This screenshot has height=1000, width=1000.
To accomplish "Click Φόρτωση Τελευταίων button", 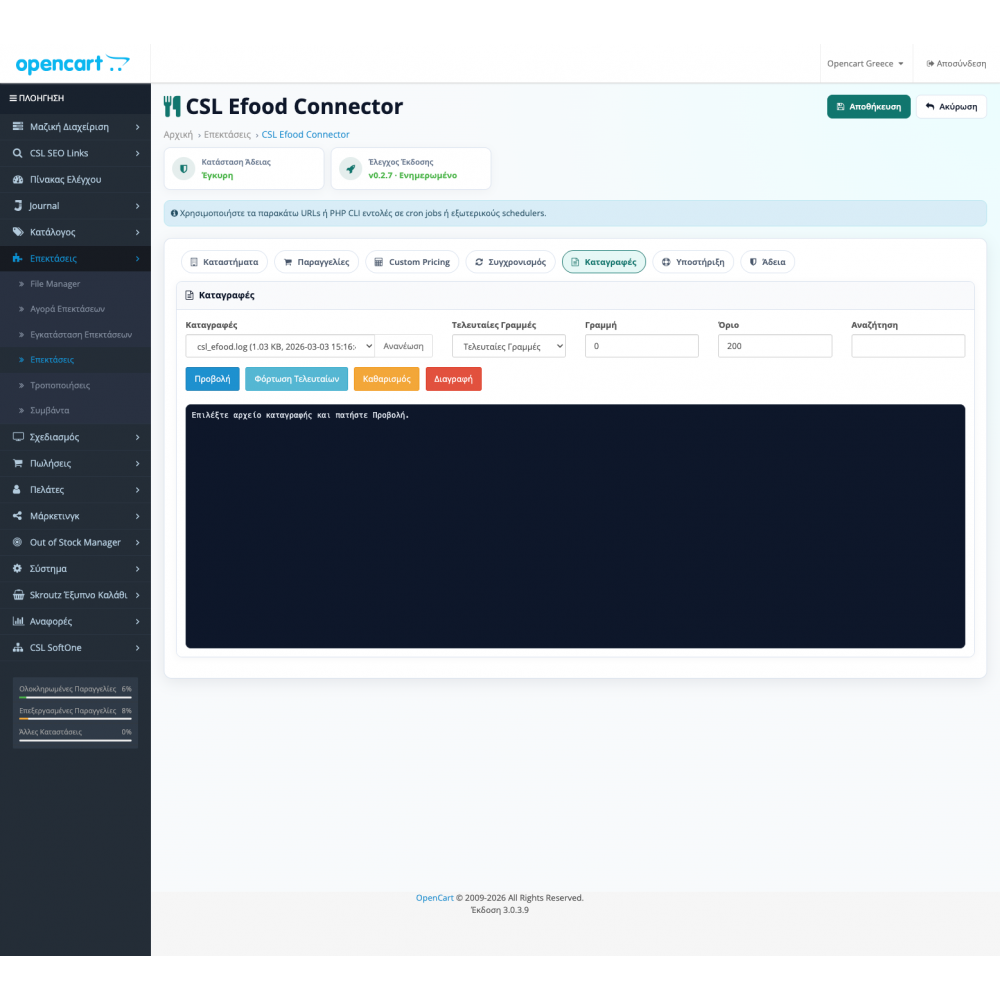I will click(x=297, y=379).
